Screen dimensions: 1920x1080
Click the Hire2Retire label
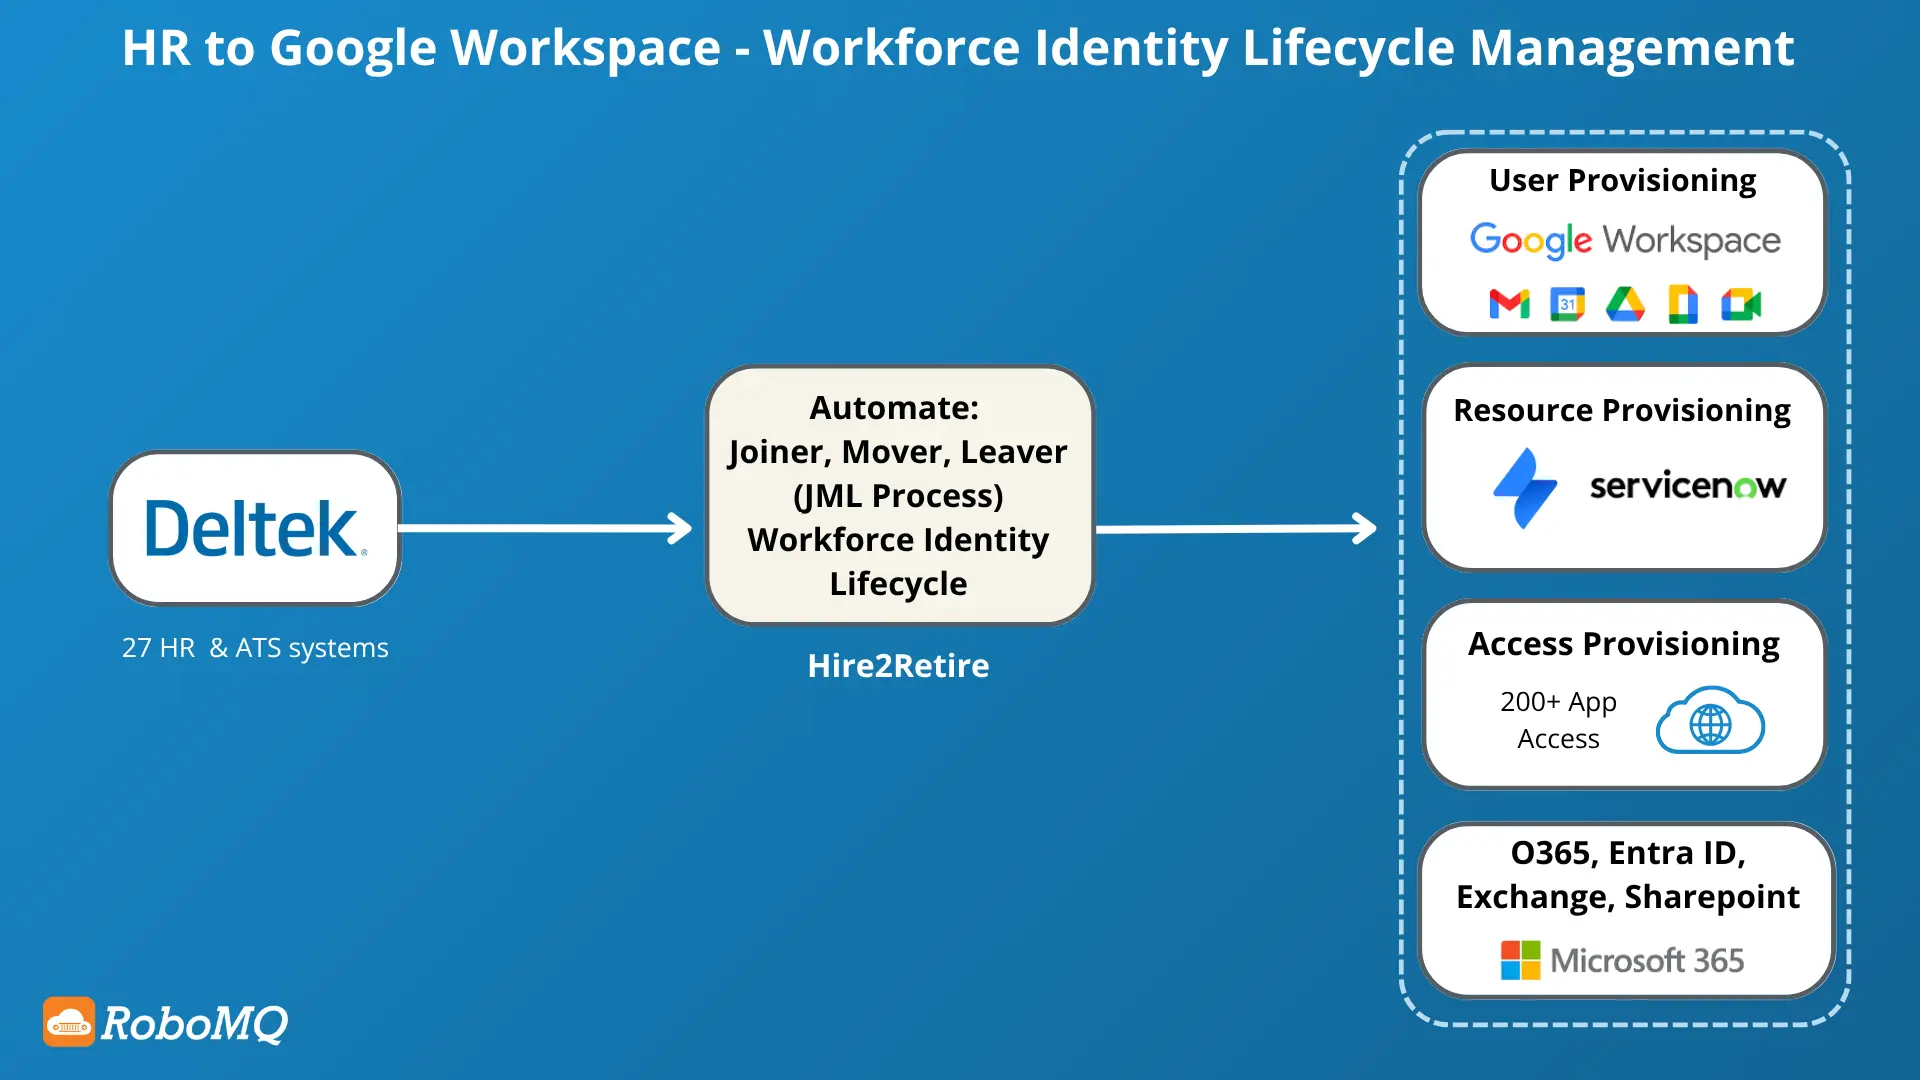pyautogui.click(x=897, y=665)
